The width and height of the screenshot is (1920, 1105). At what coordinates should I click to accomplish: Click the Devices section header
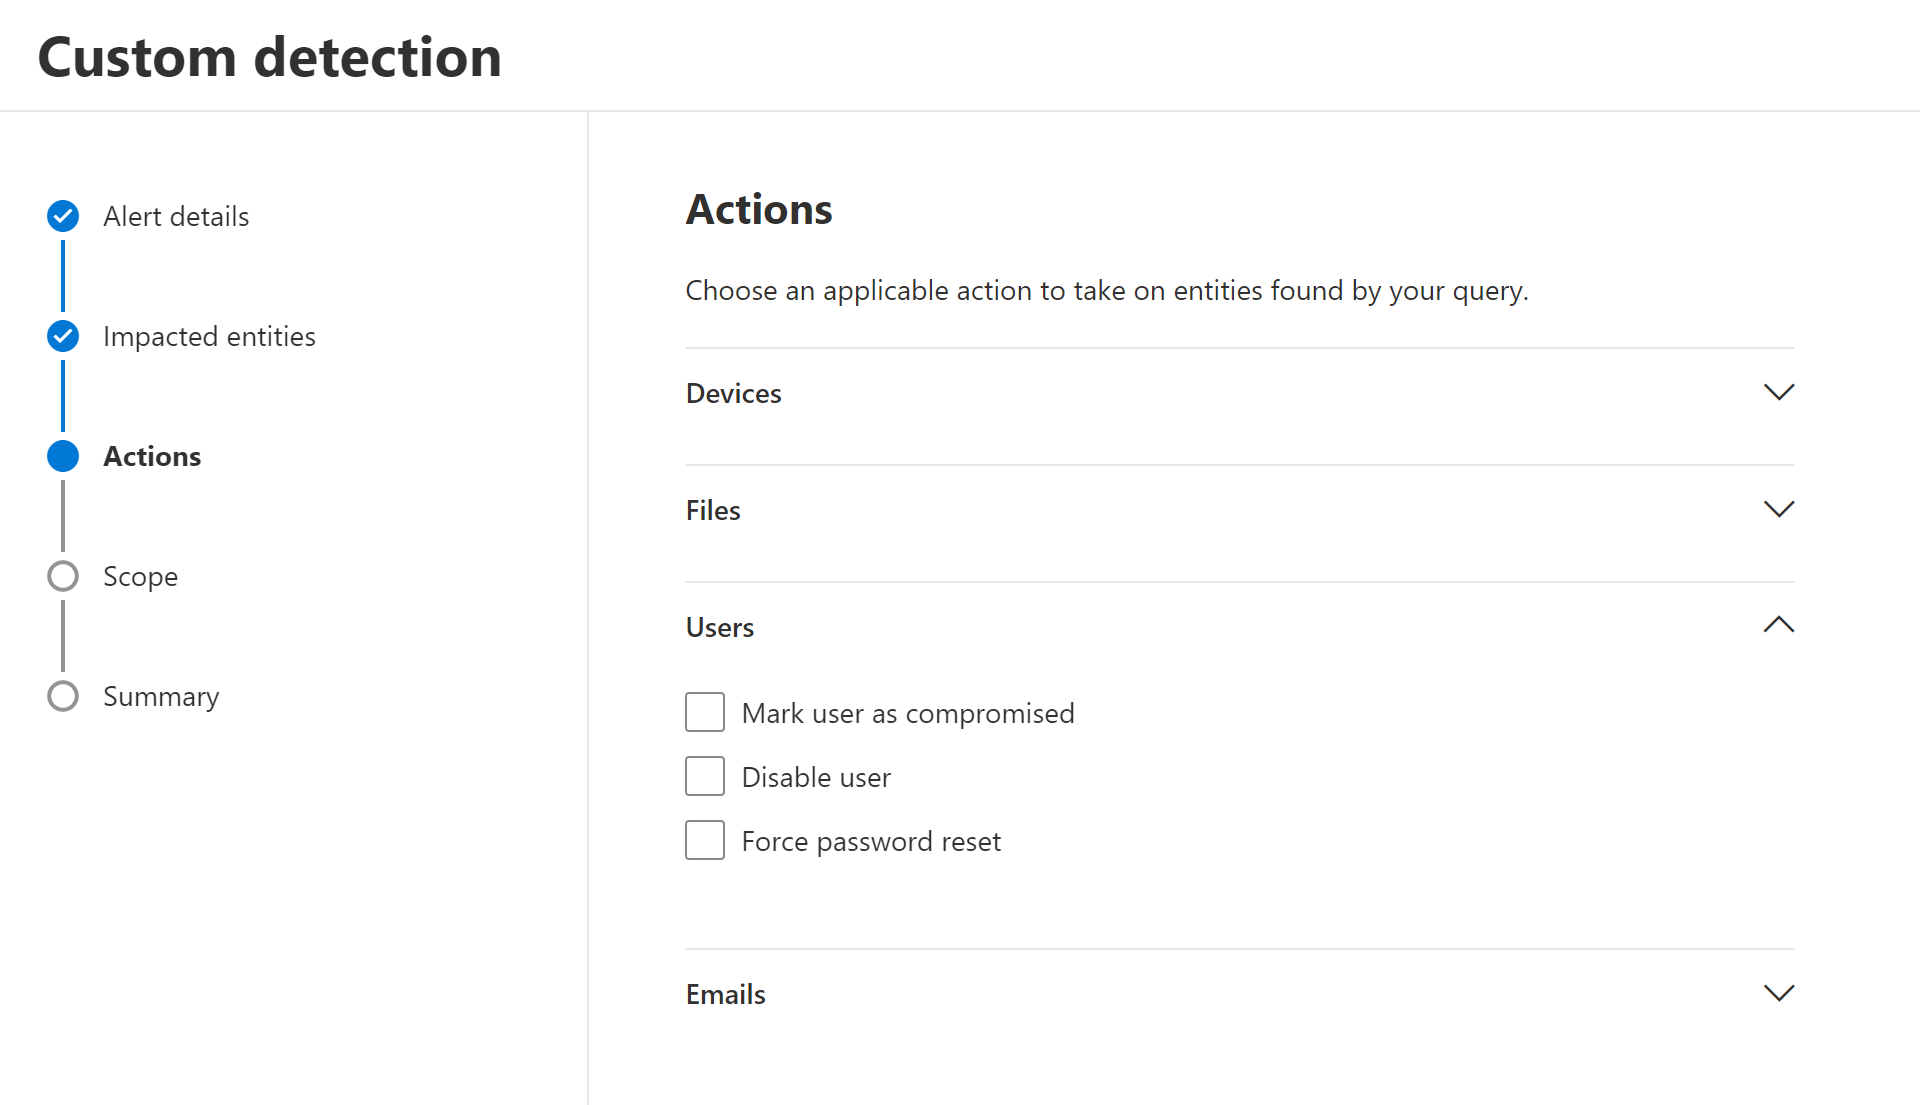click(734, 393)
